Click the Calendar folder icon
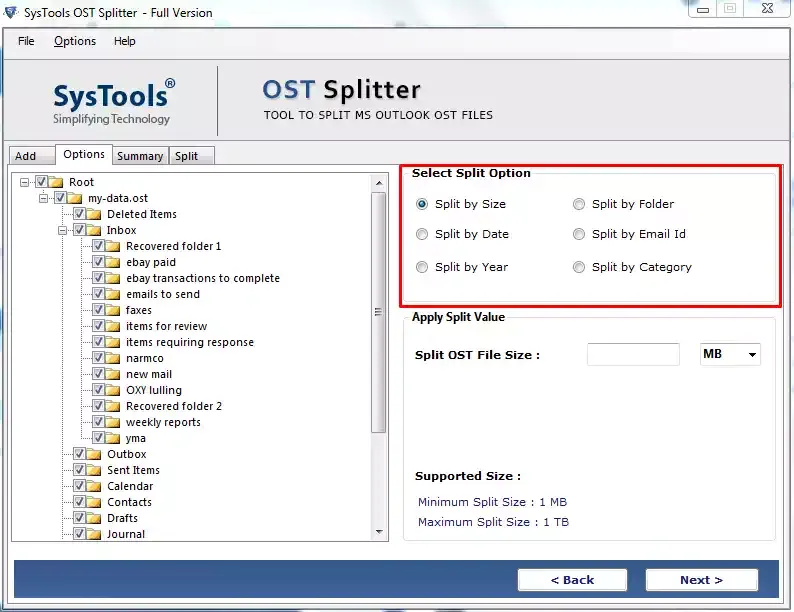The width and height of the screenshot is (794, 612). point(94,486)
